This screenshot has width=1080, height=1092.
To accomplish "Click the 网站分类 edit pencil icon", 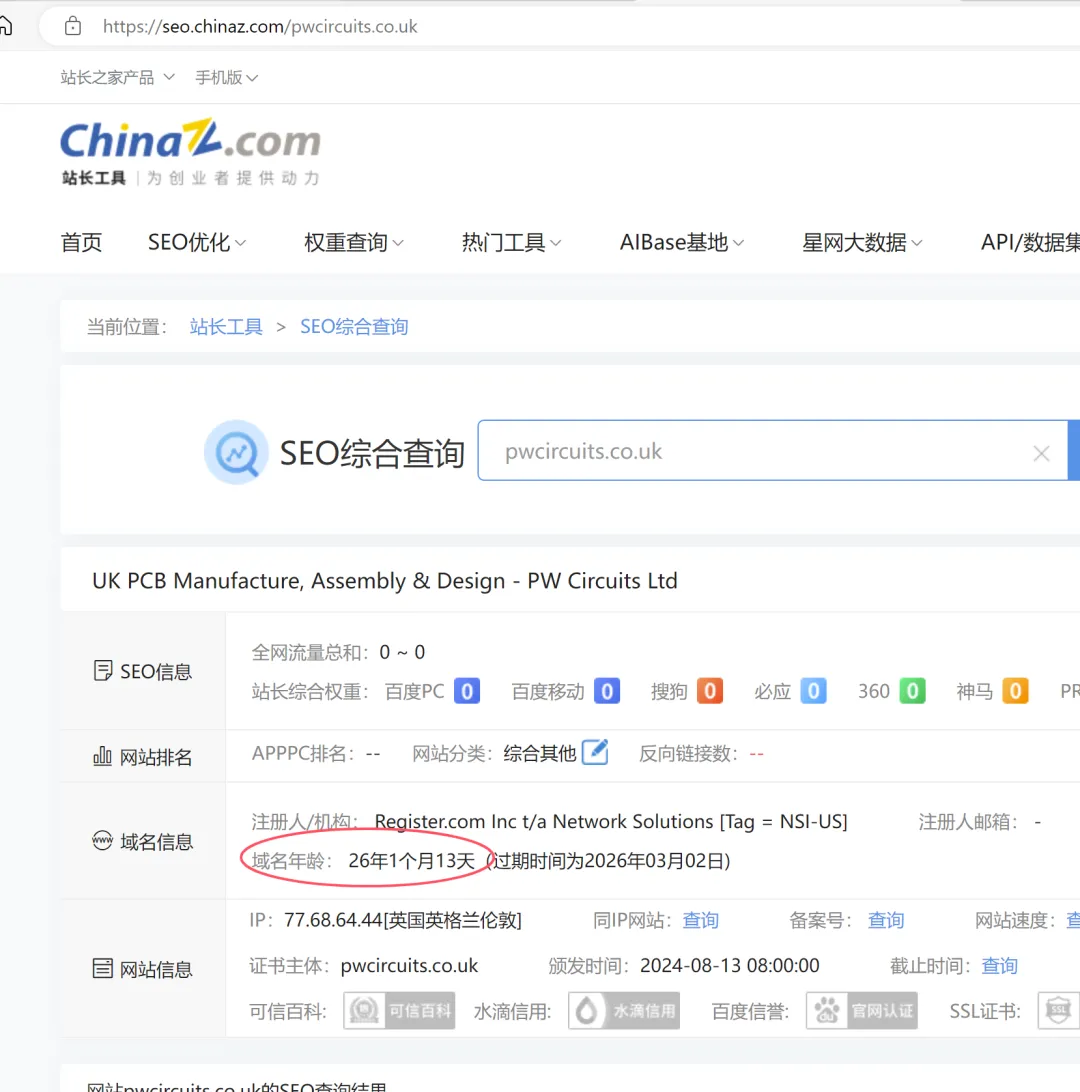I will coord(595,752).
